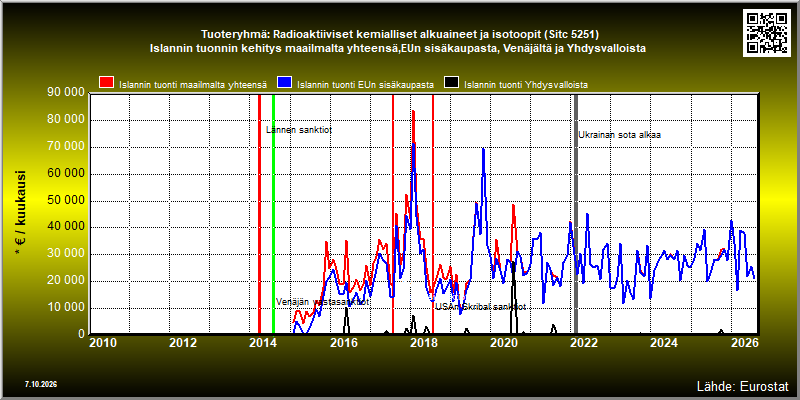Click the green vertical marker line

[273, 214]
